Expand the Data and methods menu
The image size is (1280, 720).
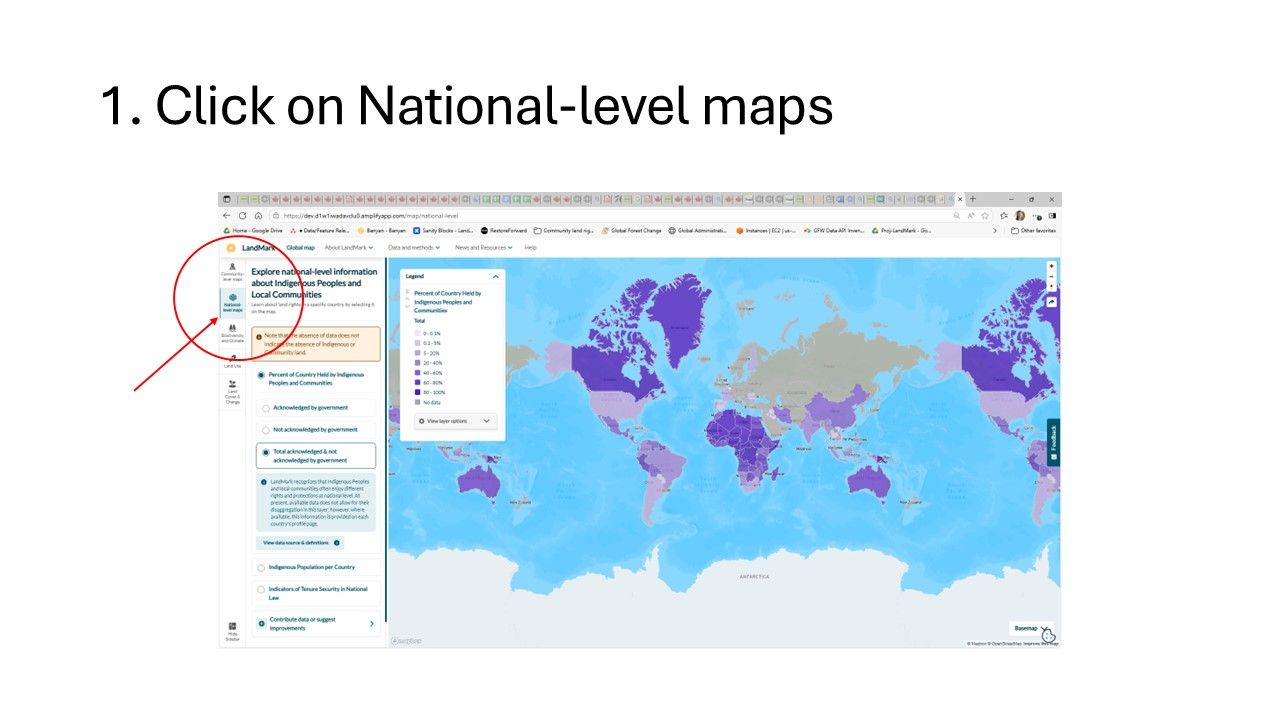point(414,247)
